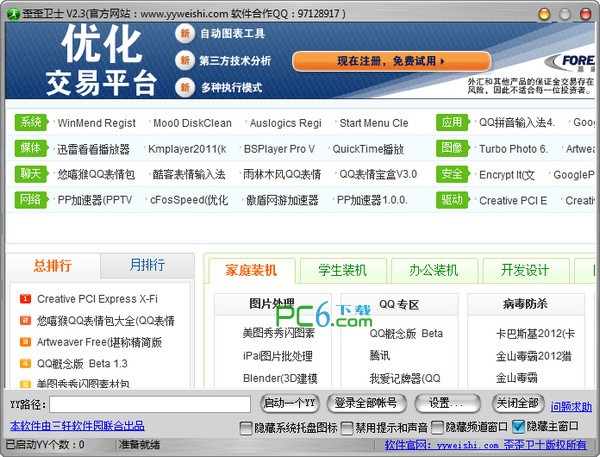The image size is (600, 457).
Task: Switch to the 月排行 tab
Action: coord(147,265)
